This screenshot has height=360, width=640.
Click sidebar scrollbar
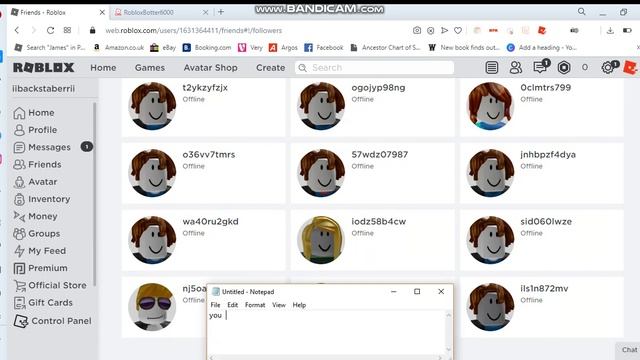click(x=95, y=194)
